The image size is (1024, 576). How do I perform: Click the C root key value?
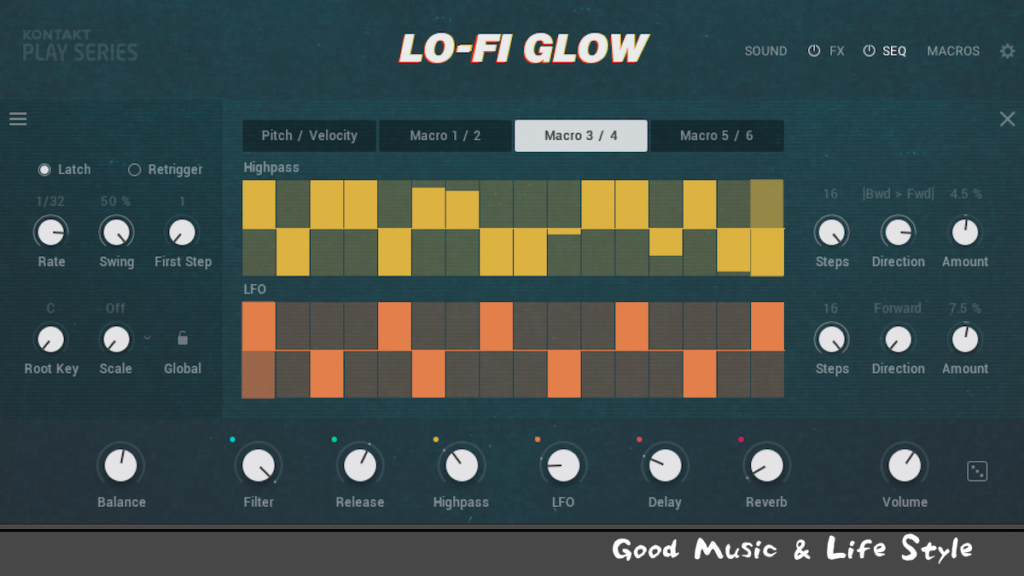point(50,308)
